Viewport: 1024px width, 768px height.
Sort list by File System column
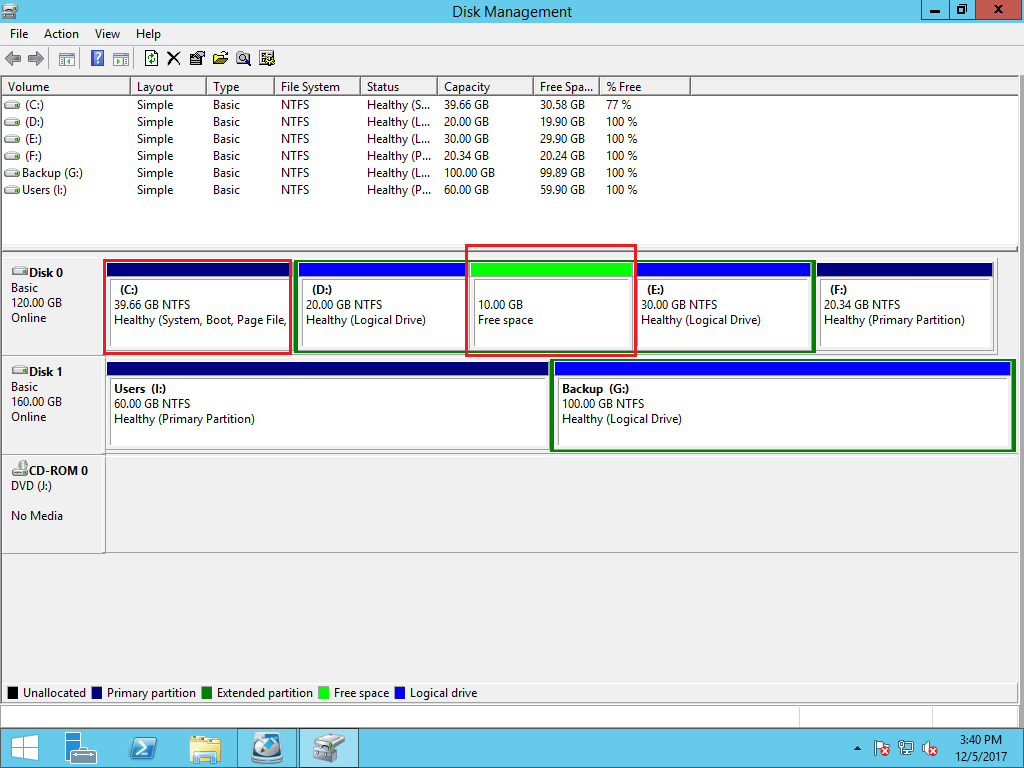coord(316,87)
